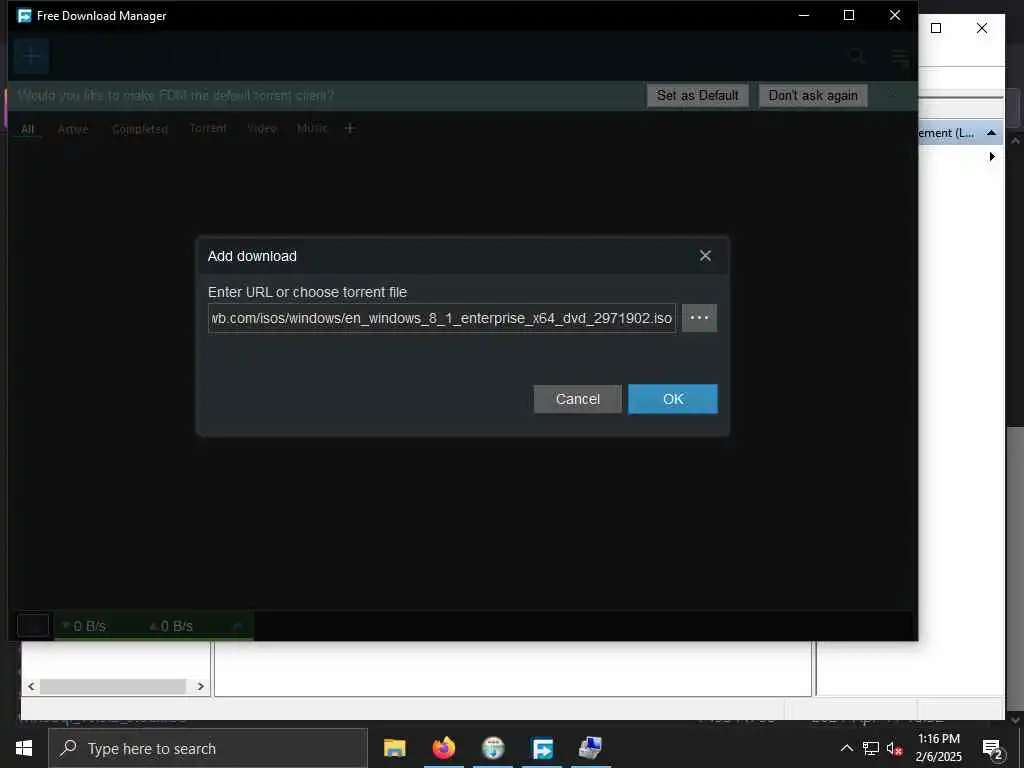The width and height of the screenshot is (1024, 768).
Task: Open the Windows Start menu
Action: (x=24, y=748)
